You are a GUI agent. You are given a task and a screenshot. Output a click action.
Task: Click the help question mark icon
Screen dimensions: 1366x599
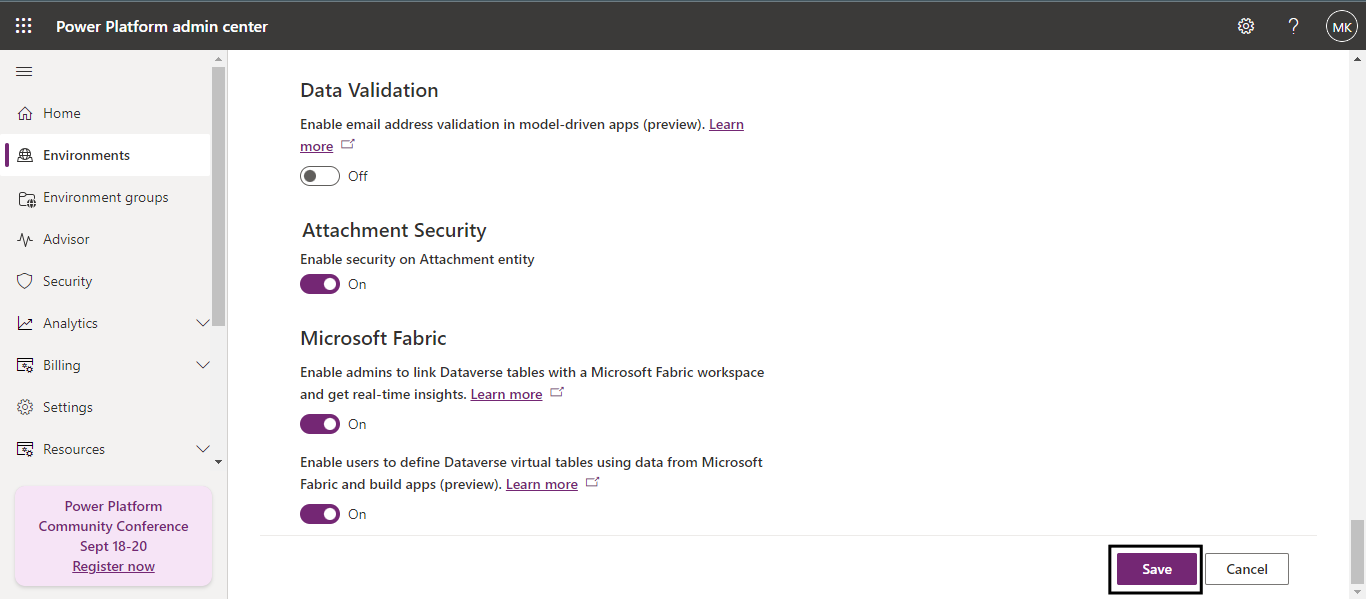pyautogui.click(x=1293, y=26)
